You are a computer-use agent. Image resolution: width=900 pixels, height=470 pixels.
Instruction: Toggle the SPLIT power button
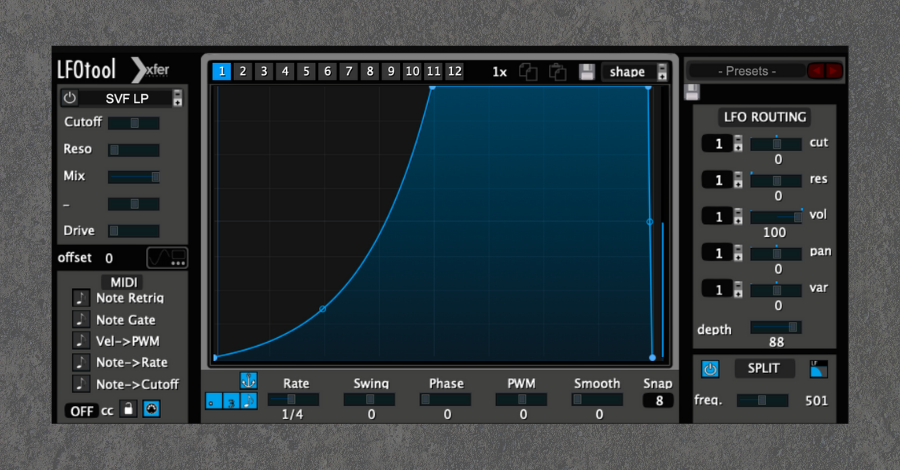point(710,369)
